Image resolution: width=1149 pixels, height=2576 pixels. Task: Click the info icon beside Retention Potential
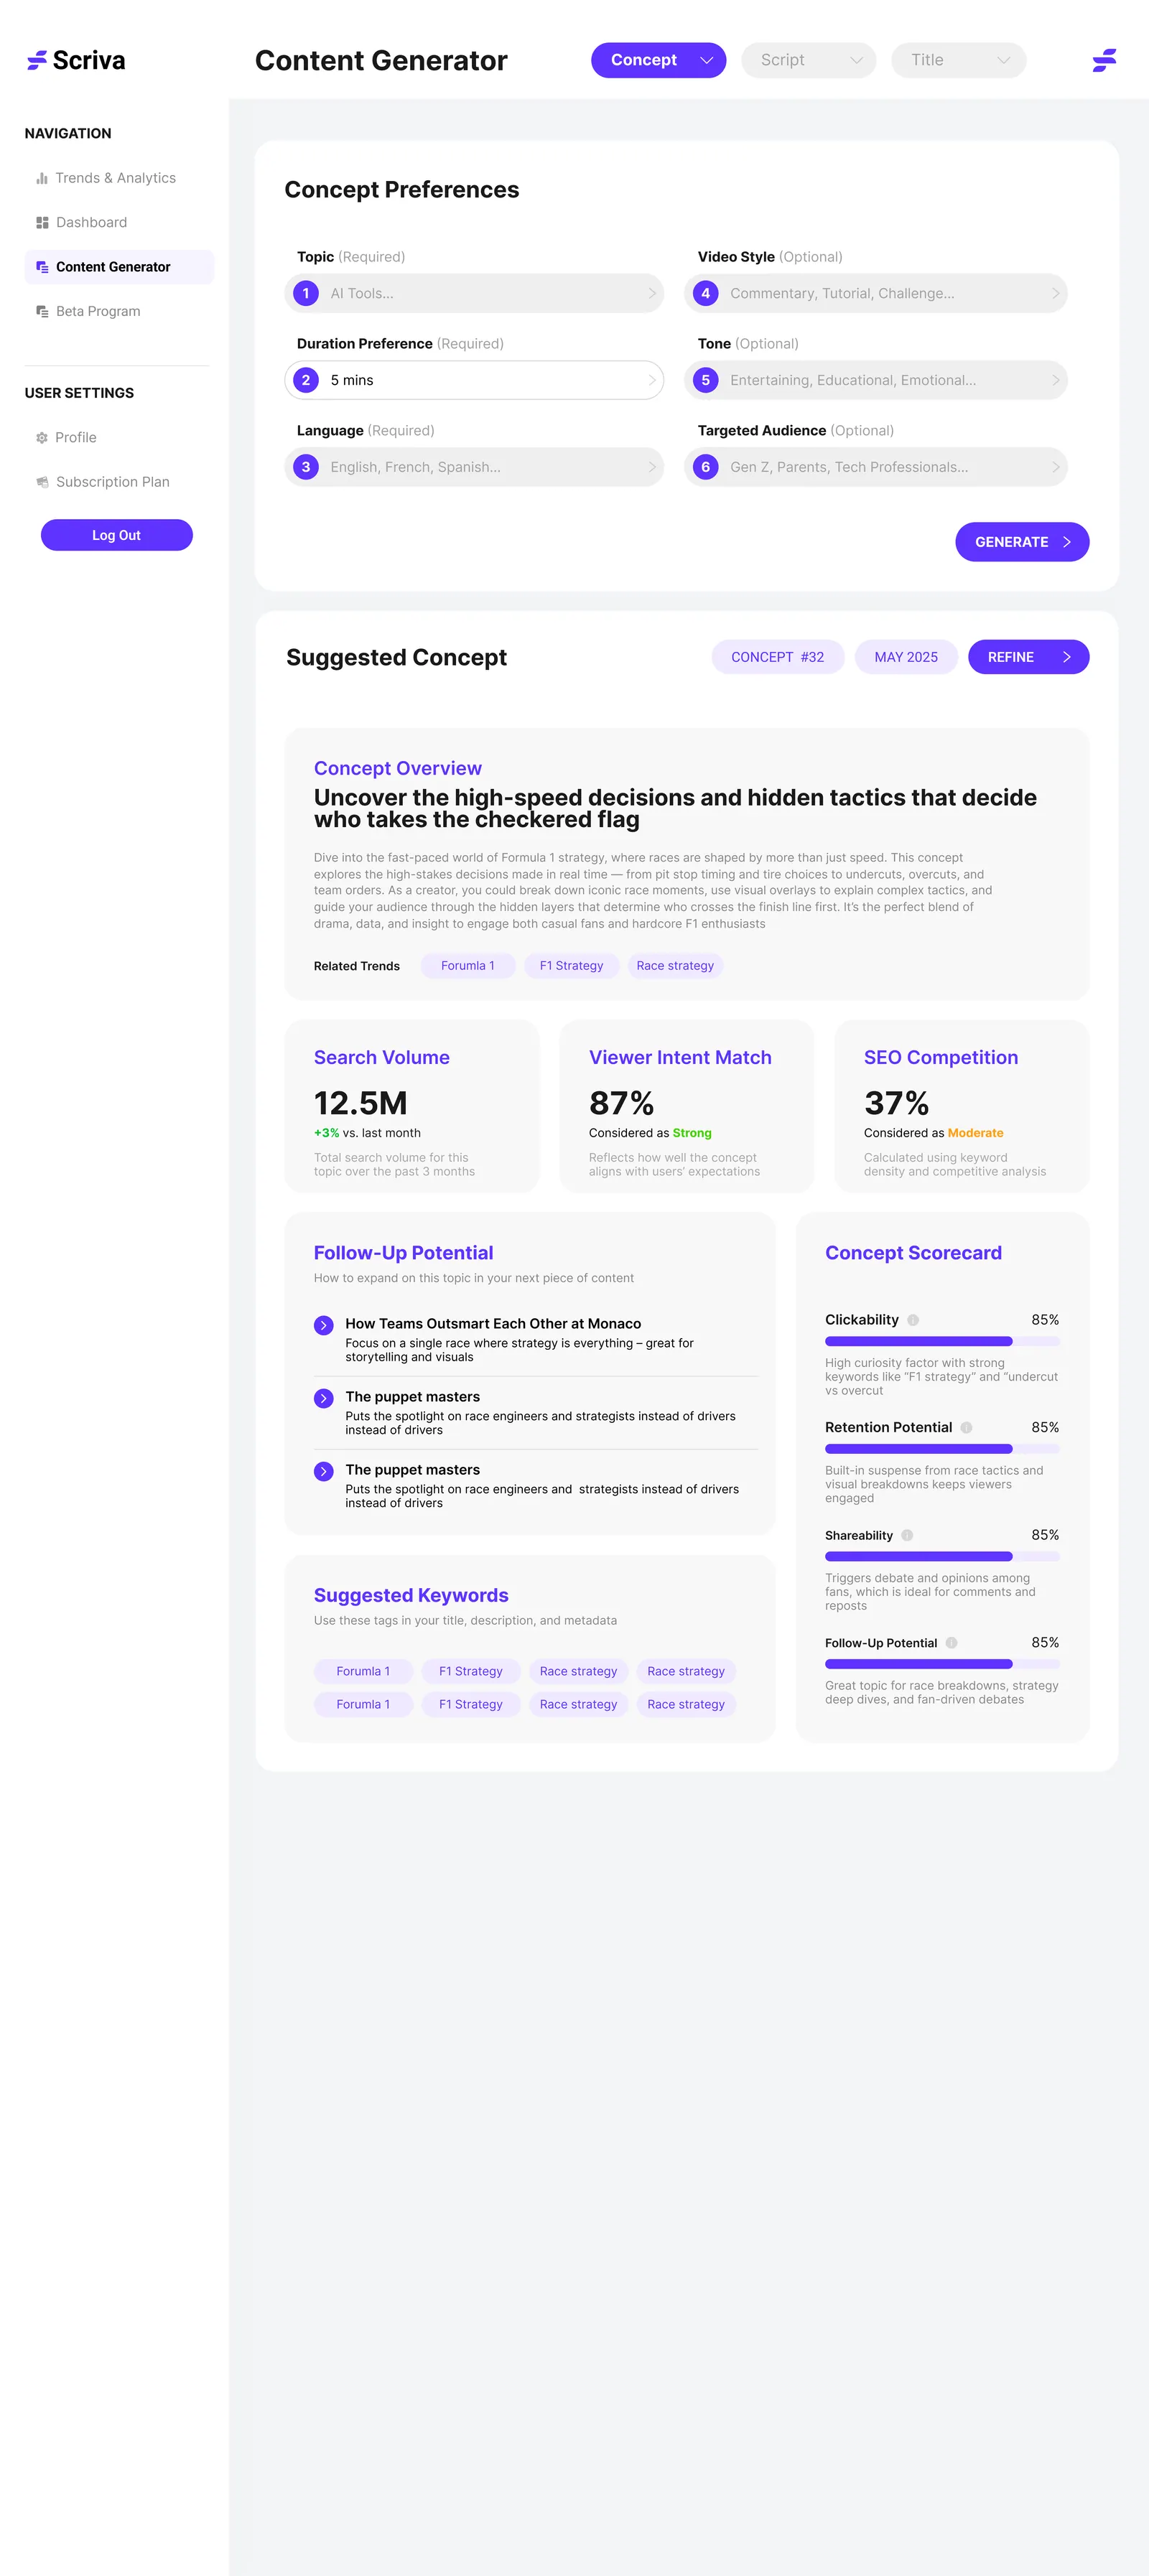[966, 1428]
